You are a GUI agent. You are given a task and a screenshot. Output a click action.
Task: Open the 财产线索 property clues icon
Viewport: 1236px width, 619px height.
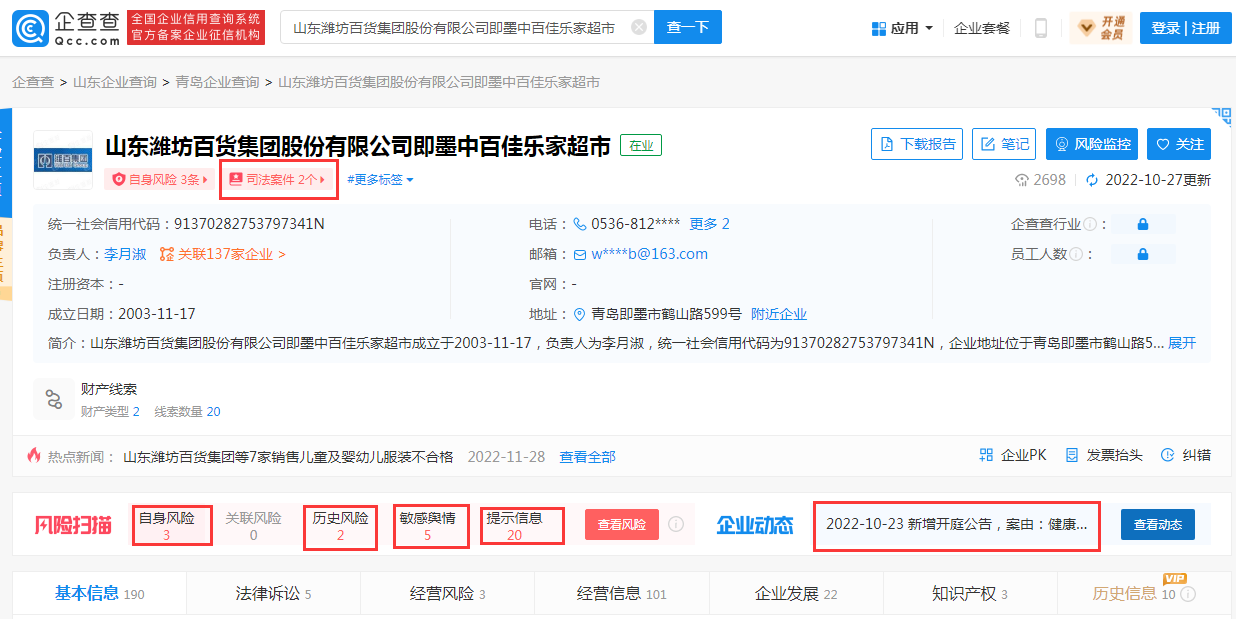pos(54,400)
